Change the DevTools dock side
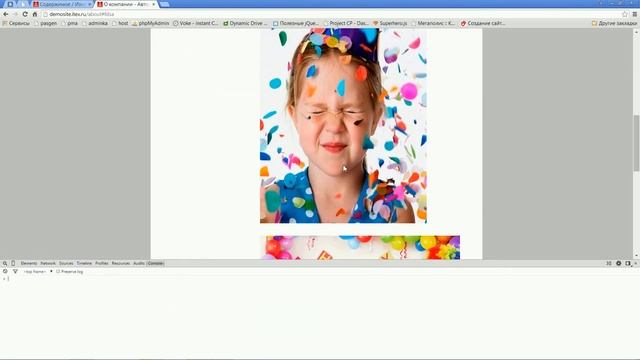 (x=628, y=263)
